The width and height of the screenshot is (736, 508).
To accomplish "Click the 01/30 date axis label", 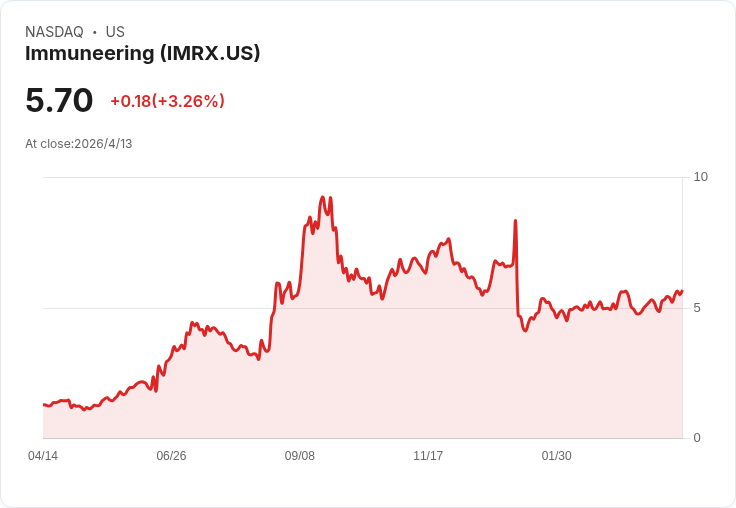I will pyautogui.click(x=557, y=455).
